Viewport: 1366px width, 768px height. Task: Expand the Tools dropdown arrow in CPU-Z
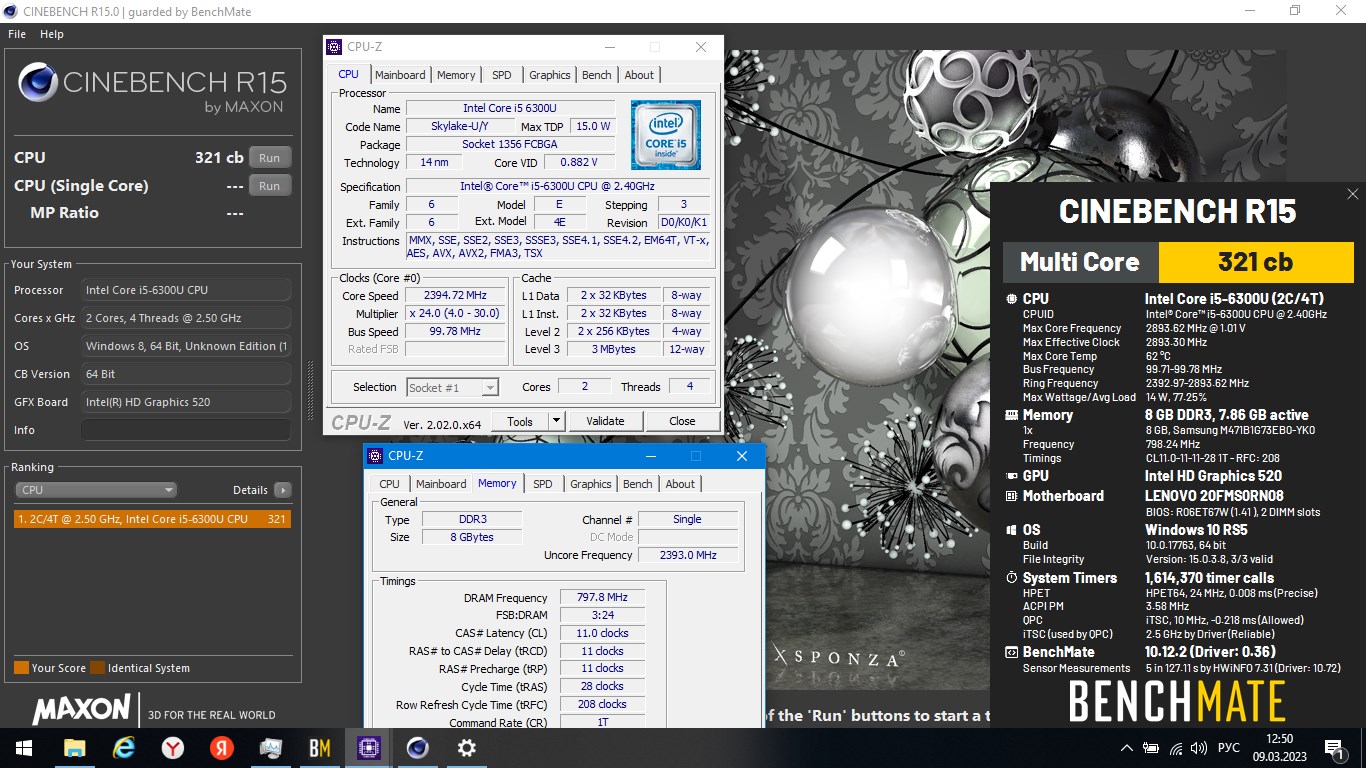click(556, 421)
